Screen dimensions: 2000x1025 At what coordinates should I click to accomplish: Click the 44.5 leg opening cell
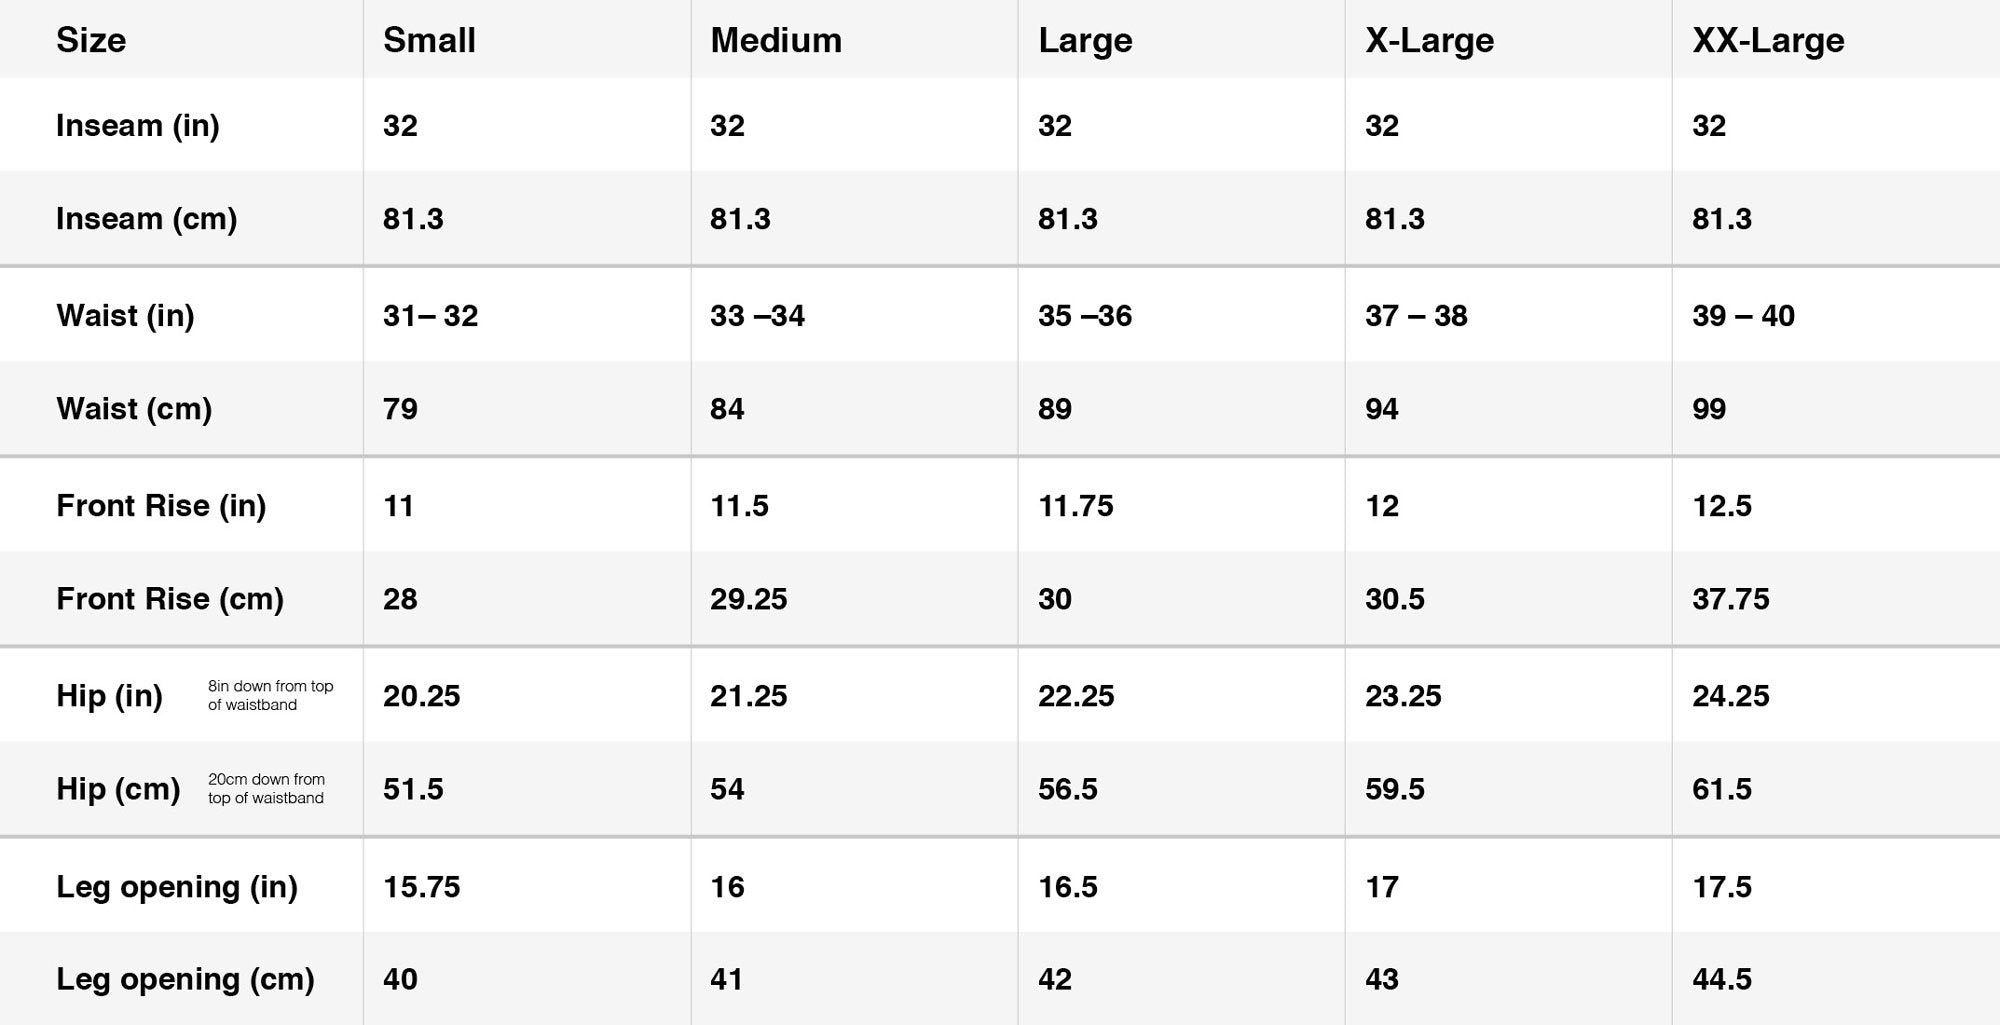(1721, 979)
